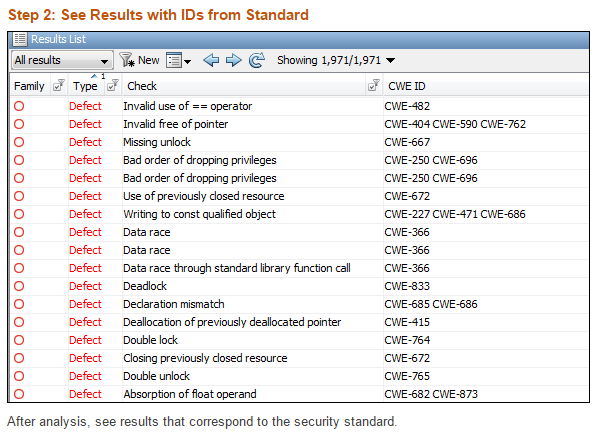Screen dimensions: 599x434
Task: Click the refresh results icon
Action: [x=257, y=60]
